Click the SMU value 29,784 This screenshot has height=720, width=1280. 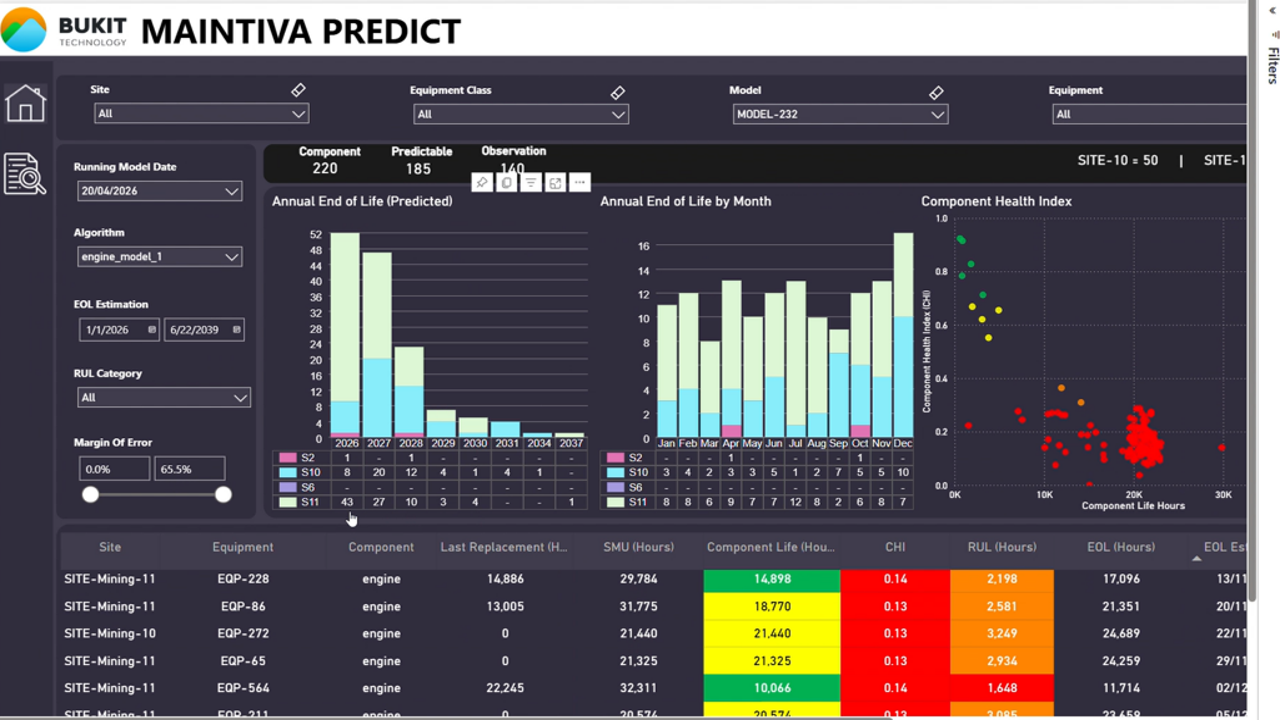(x=638, y=579)
